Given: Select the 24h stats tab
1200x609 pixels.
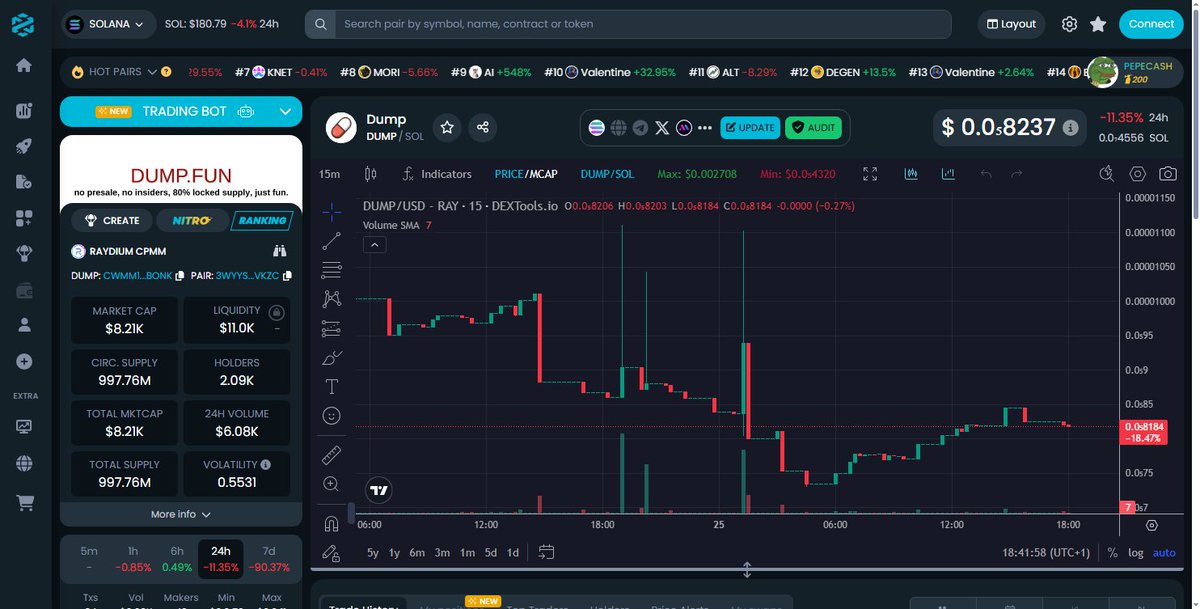Looking at the screenshot, I should point(221,558).
